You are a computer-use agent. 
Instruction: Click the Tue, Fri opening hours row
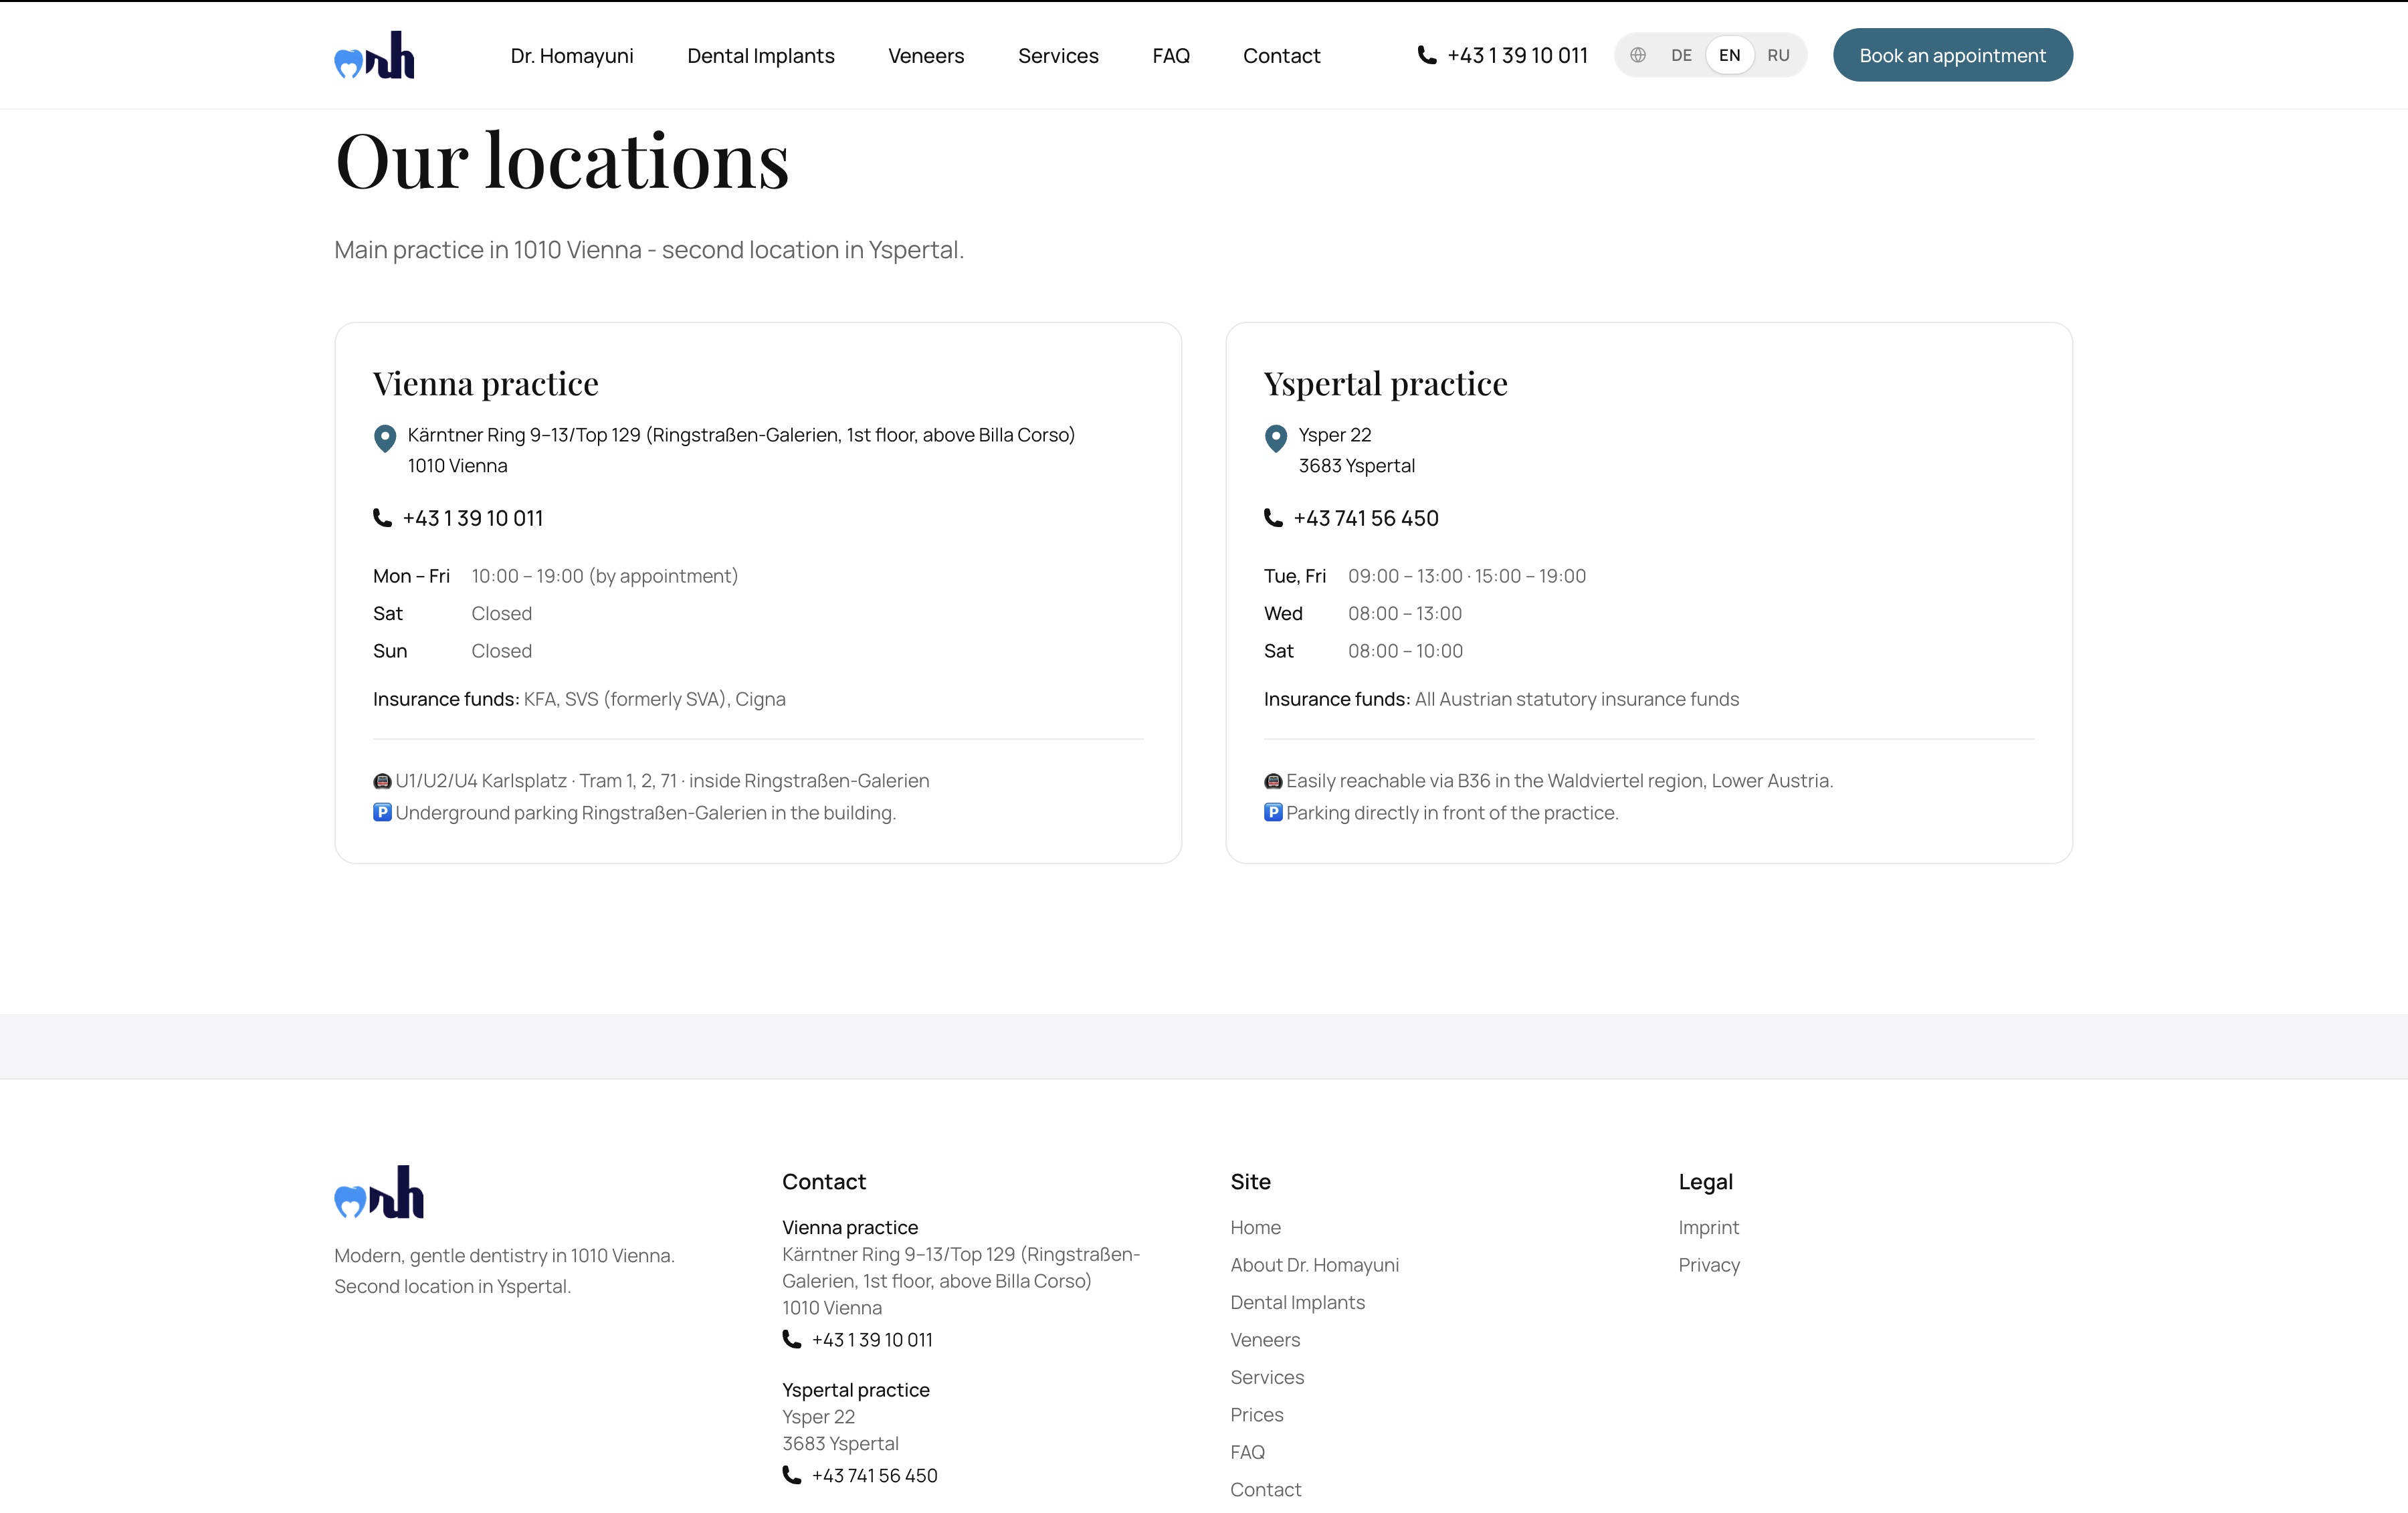1425,576
